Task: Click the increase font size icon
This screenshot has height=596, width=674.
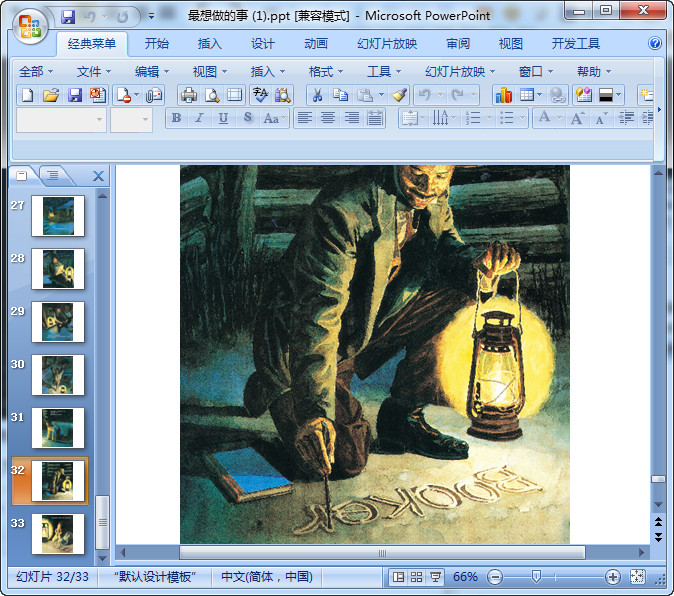Action: coord(577,118)
